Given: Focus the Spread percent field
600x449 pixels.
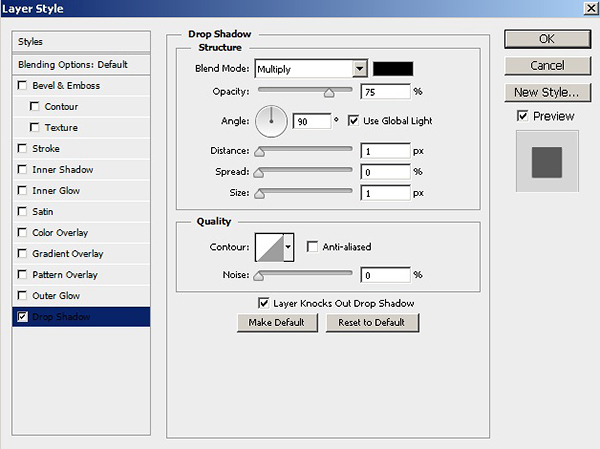Looking at the screenshot, I should tap(385, 172).
